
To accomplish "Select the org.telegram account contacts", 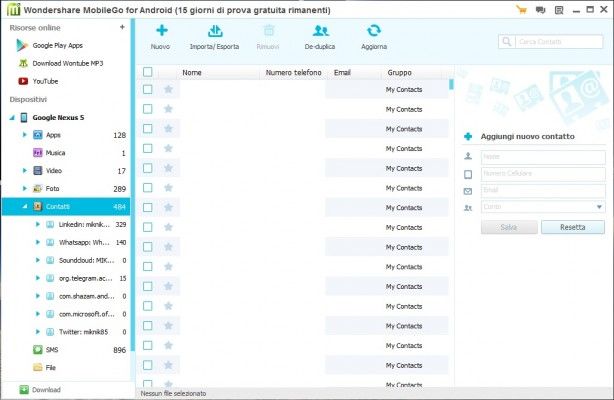I will point(86,278).
